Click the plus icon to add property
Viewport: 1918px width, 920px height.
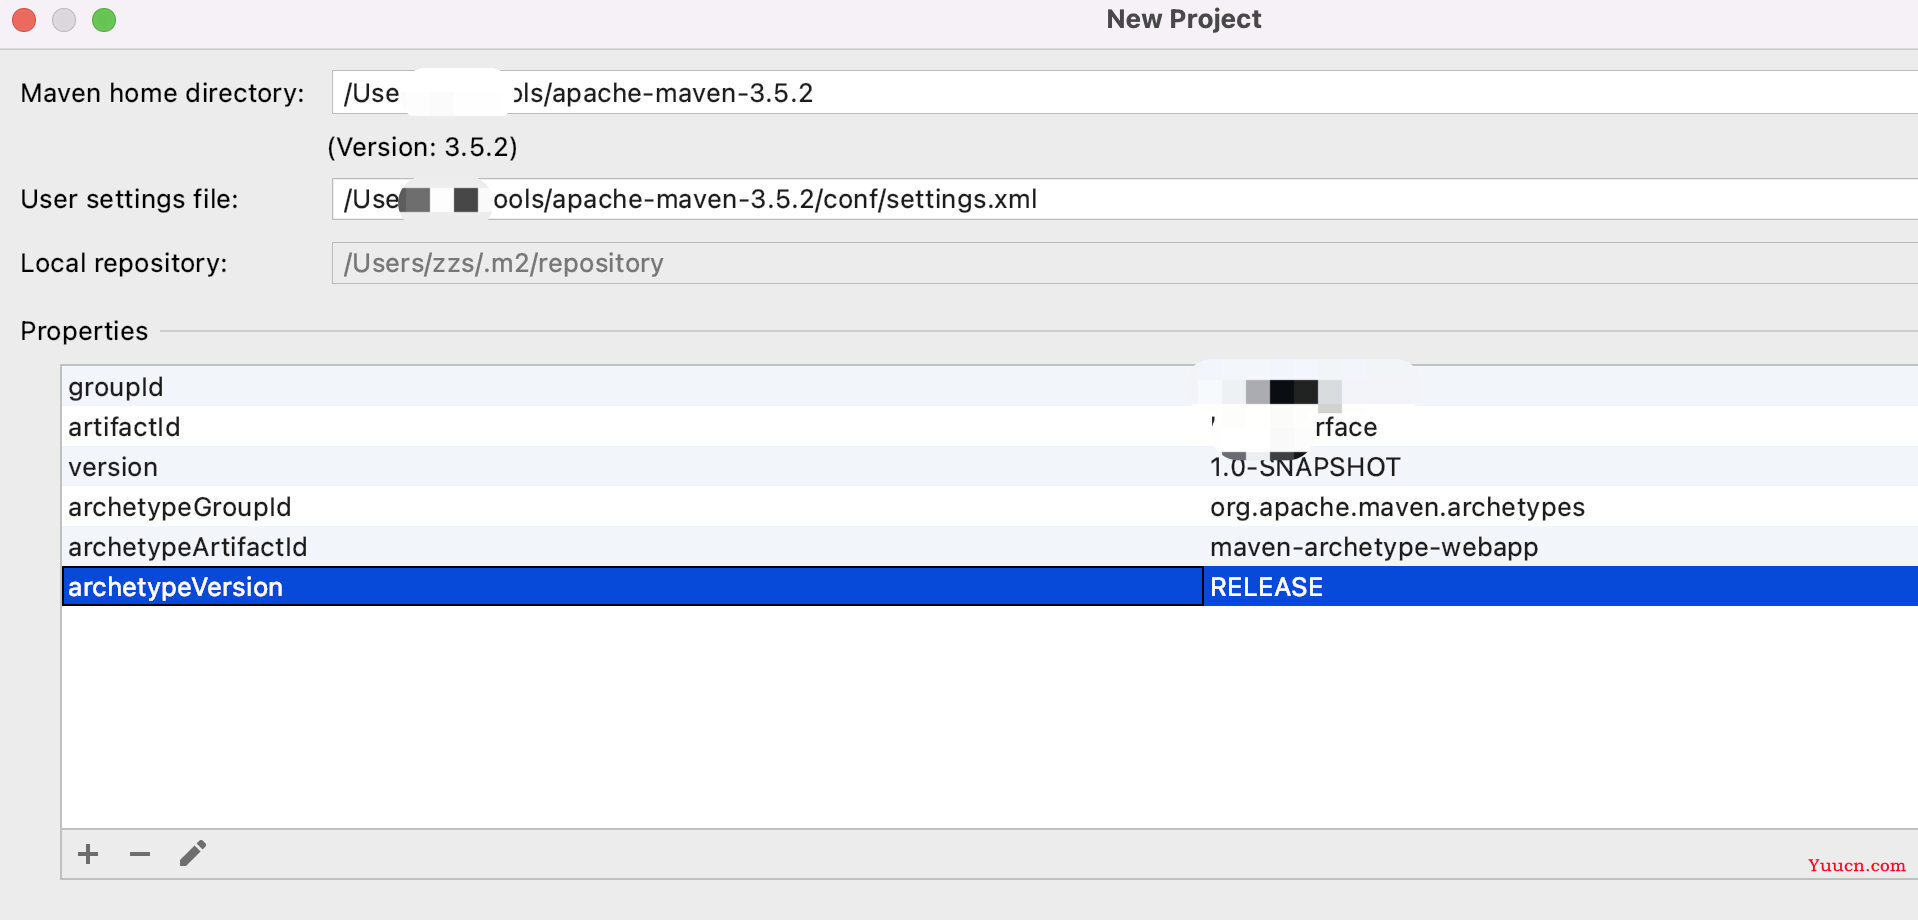tap(88, 854)
